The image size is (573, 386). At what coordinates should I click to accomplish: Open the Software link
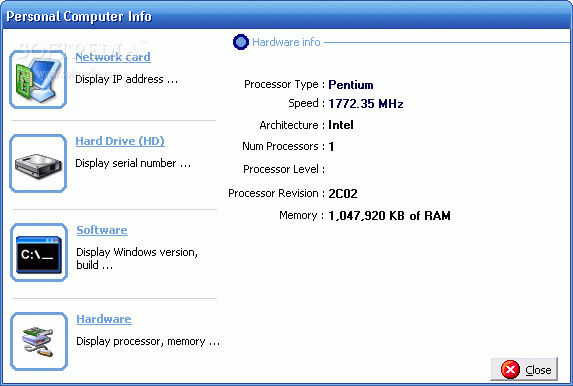(x=102, y=230)
